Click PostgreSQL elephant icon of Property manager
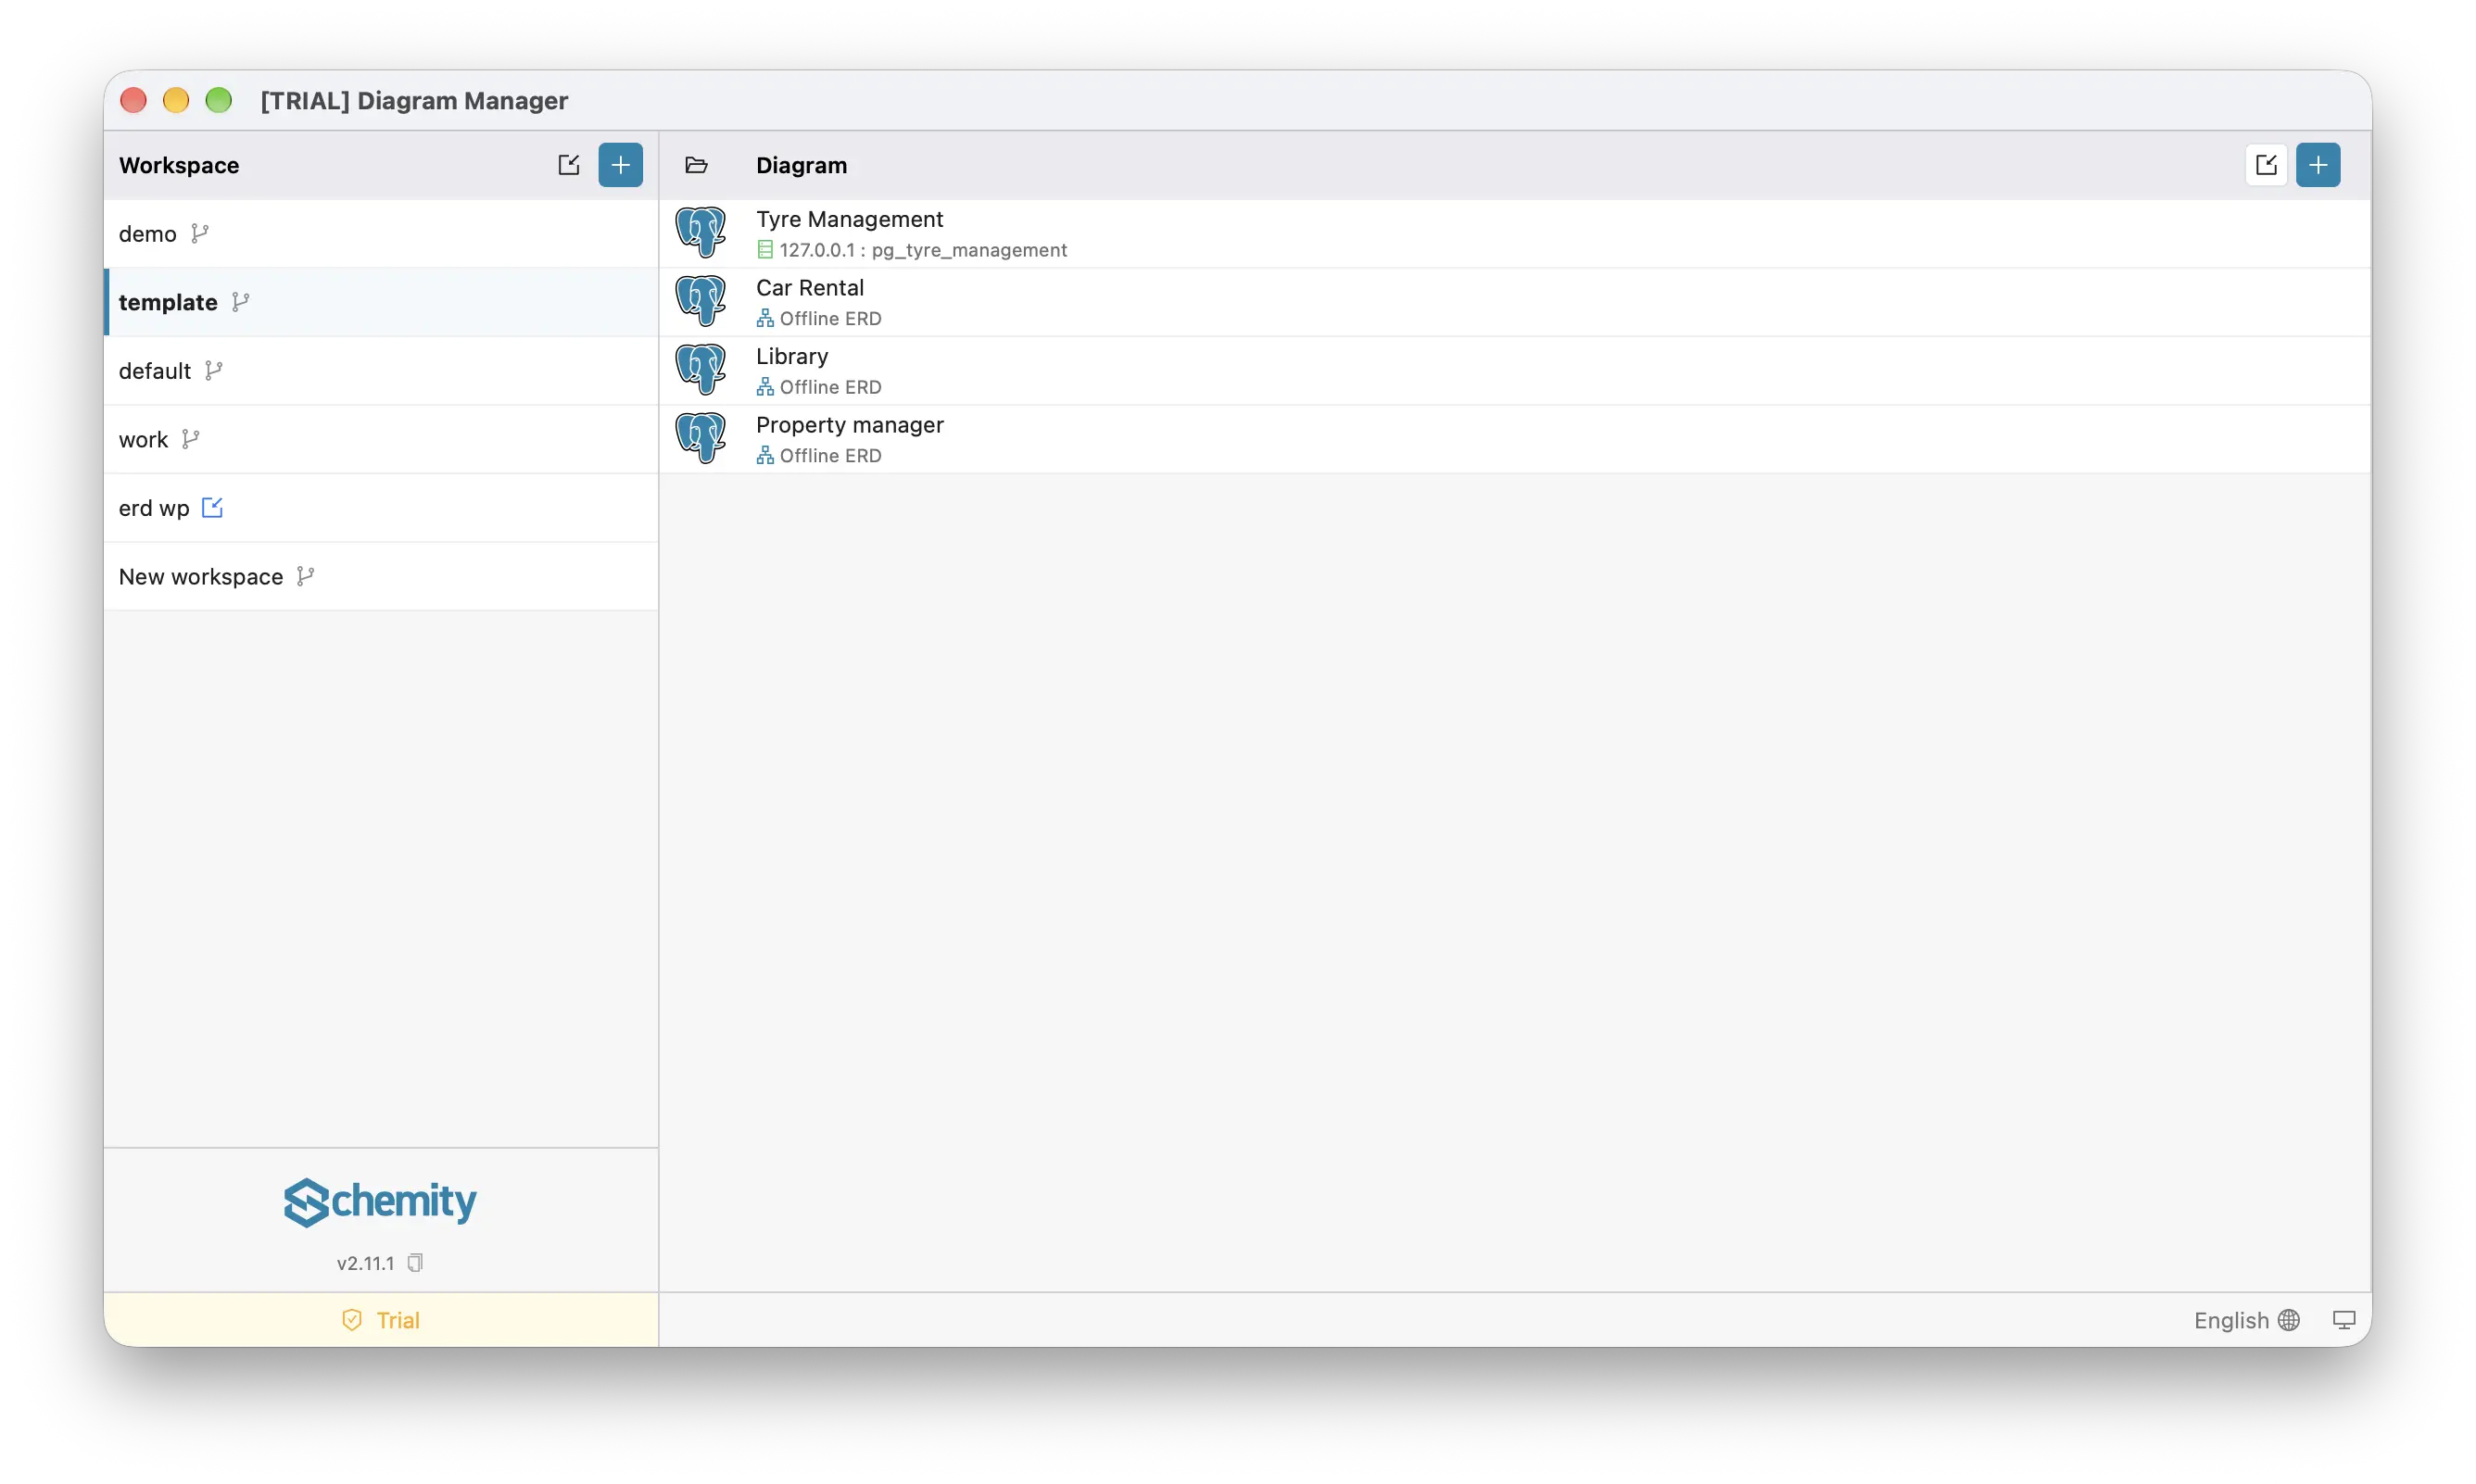Image resolution: width=2476 pixels, height=1484 pixels. coord(700,438)
